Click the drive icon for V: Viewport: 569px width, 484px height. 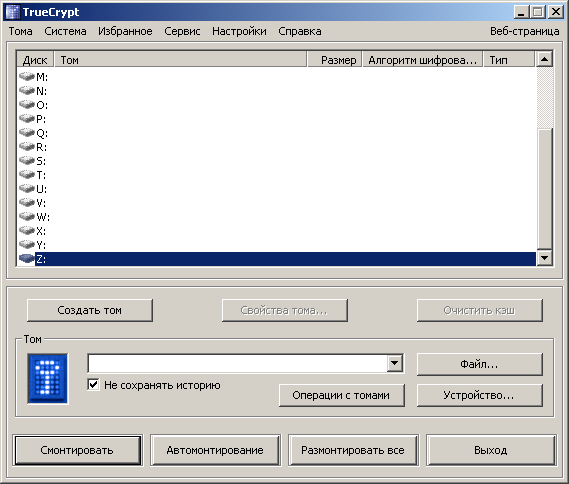tap(26, 202)
